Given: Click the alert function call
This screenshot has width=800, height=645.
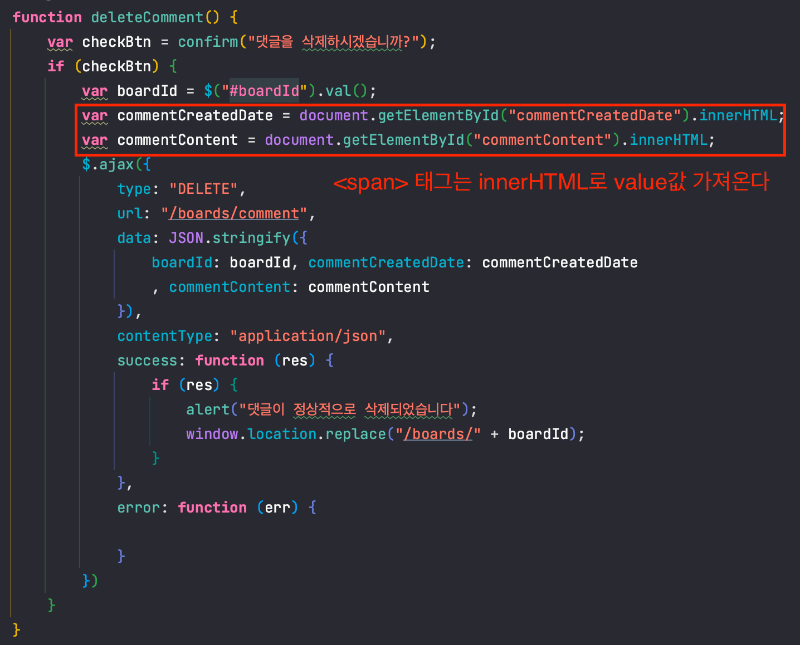Looking at the screenshot, I should [208, 409].
